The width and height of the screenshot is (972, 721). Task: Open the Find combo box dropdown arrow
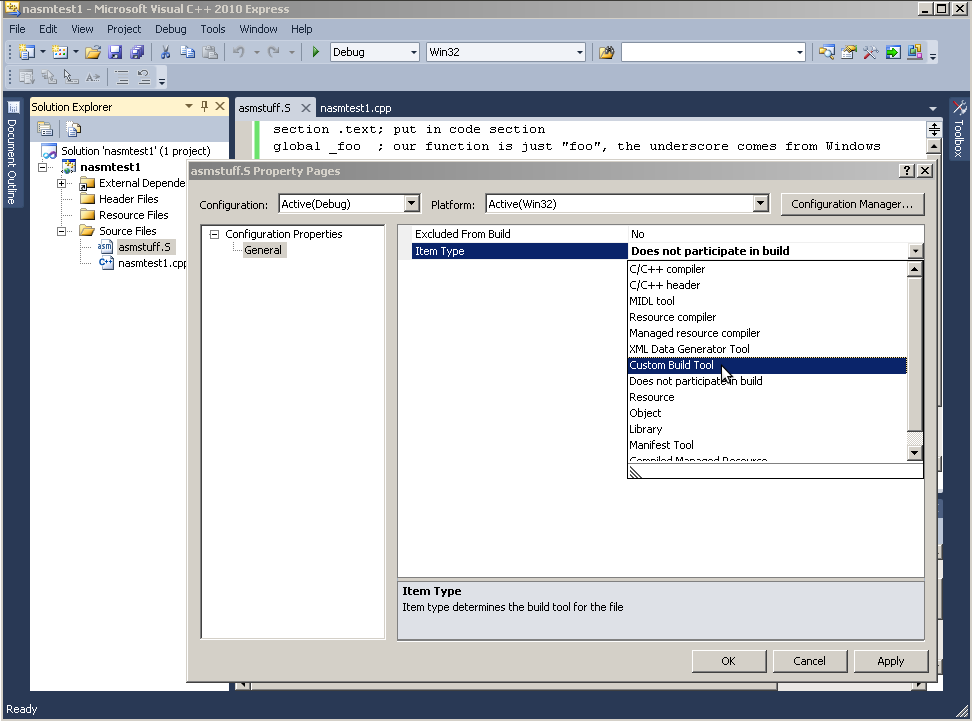click(x=800, y=52)
